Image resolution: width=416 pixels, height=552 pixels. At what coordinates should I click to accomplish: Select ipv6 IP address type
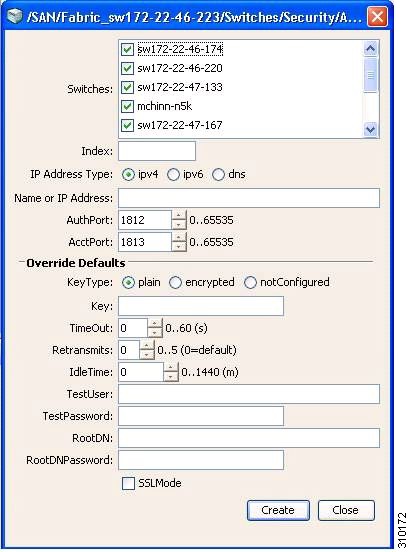click(173, 175)
